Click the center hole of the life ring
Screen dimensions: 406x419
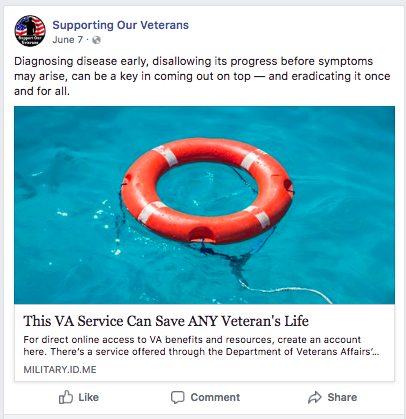(x=206, y=191)
